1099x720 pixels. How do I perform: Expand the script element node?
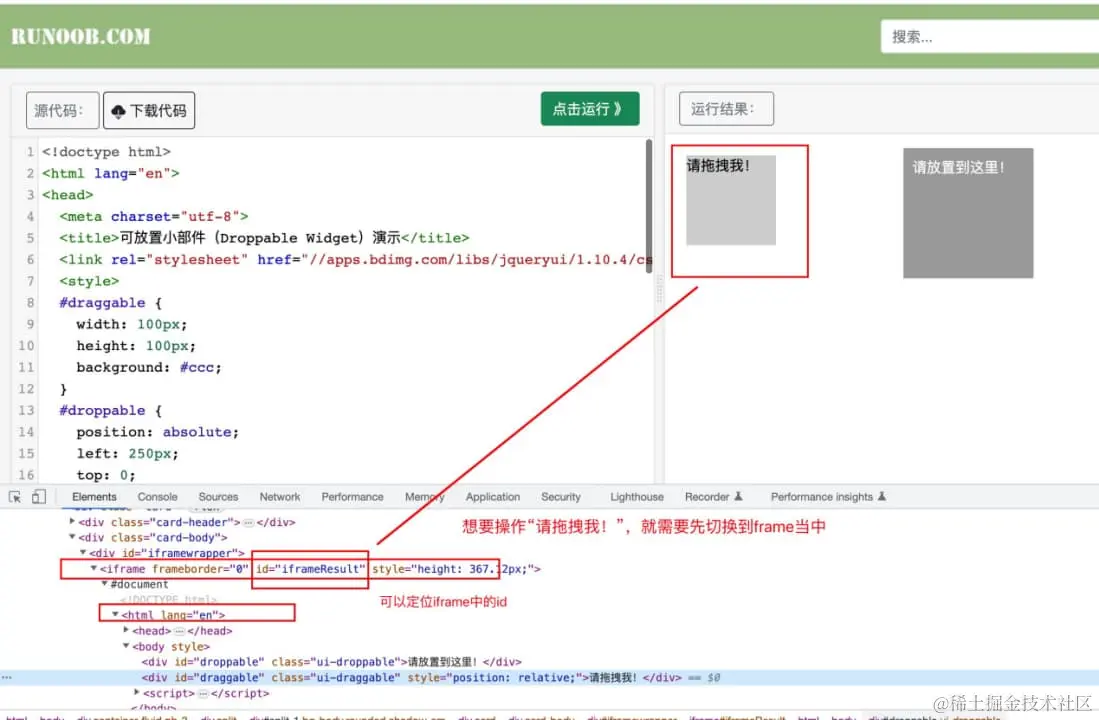(137, 693)
